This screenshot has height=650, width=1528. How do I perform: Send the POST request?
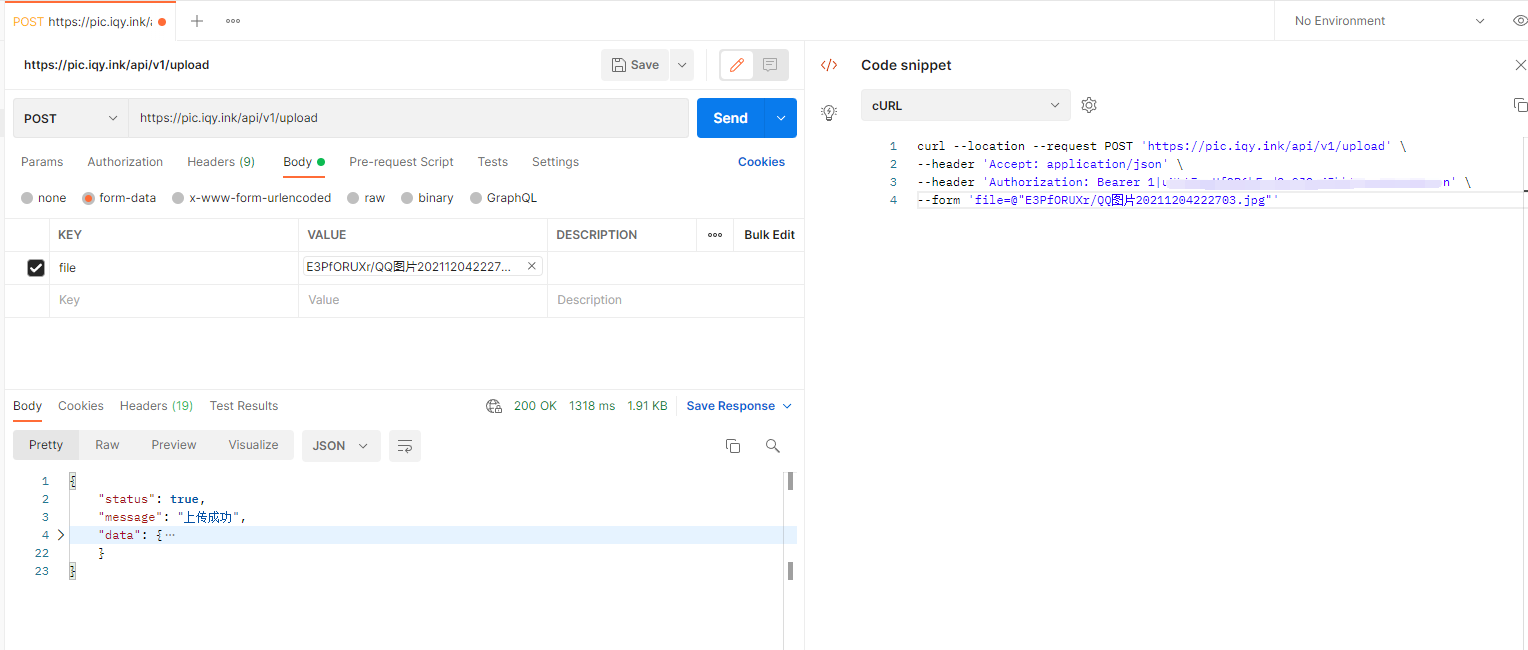730,118
